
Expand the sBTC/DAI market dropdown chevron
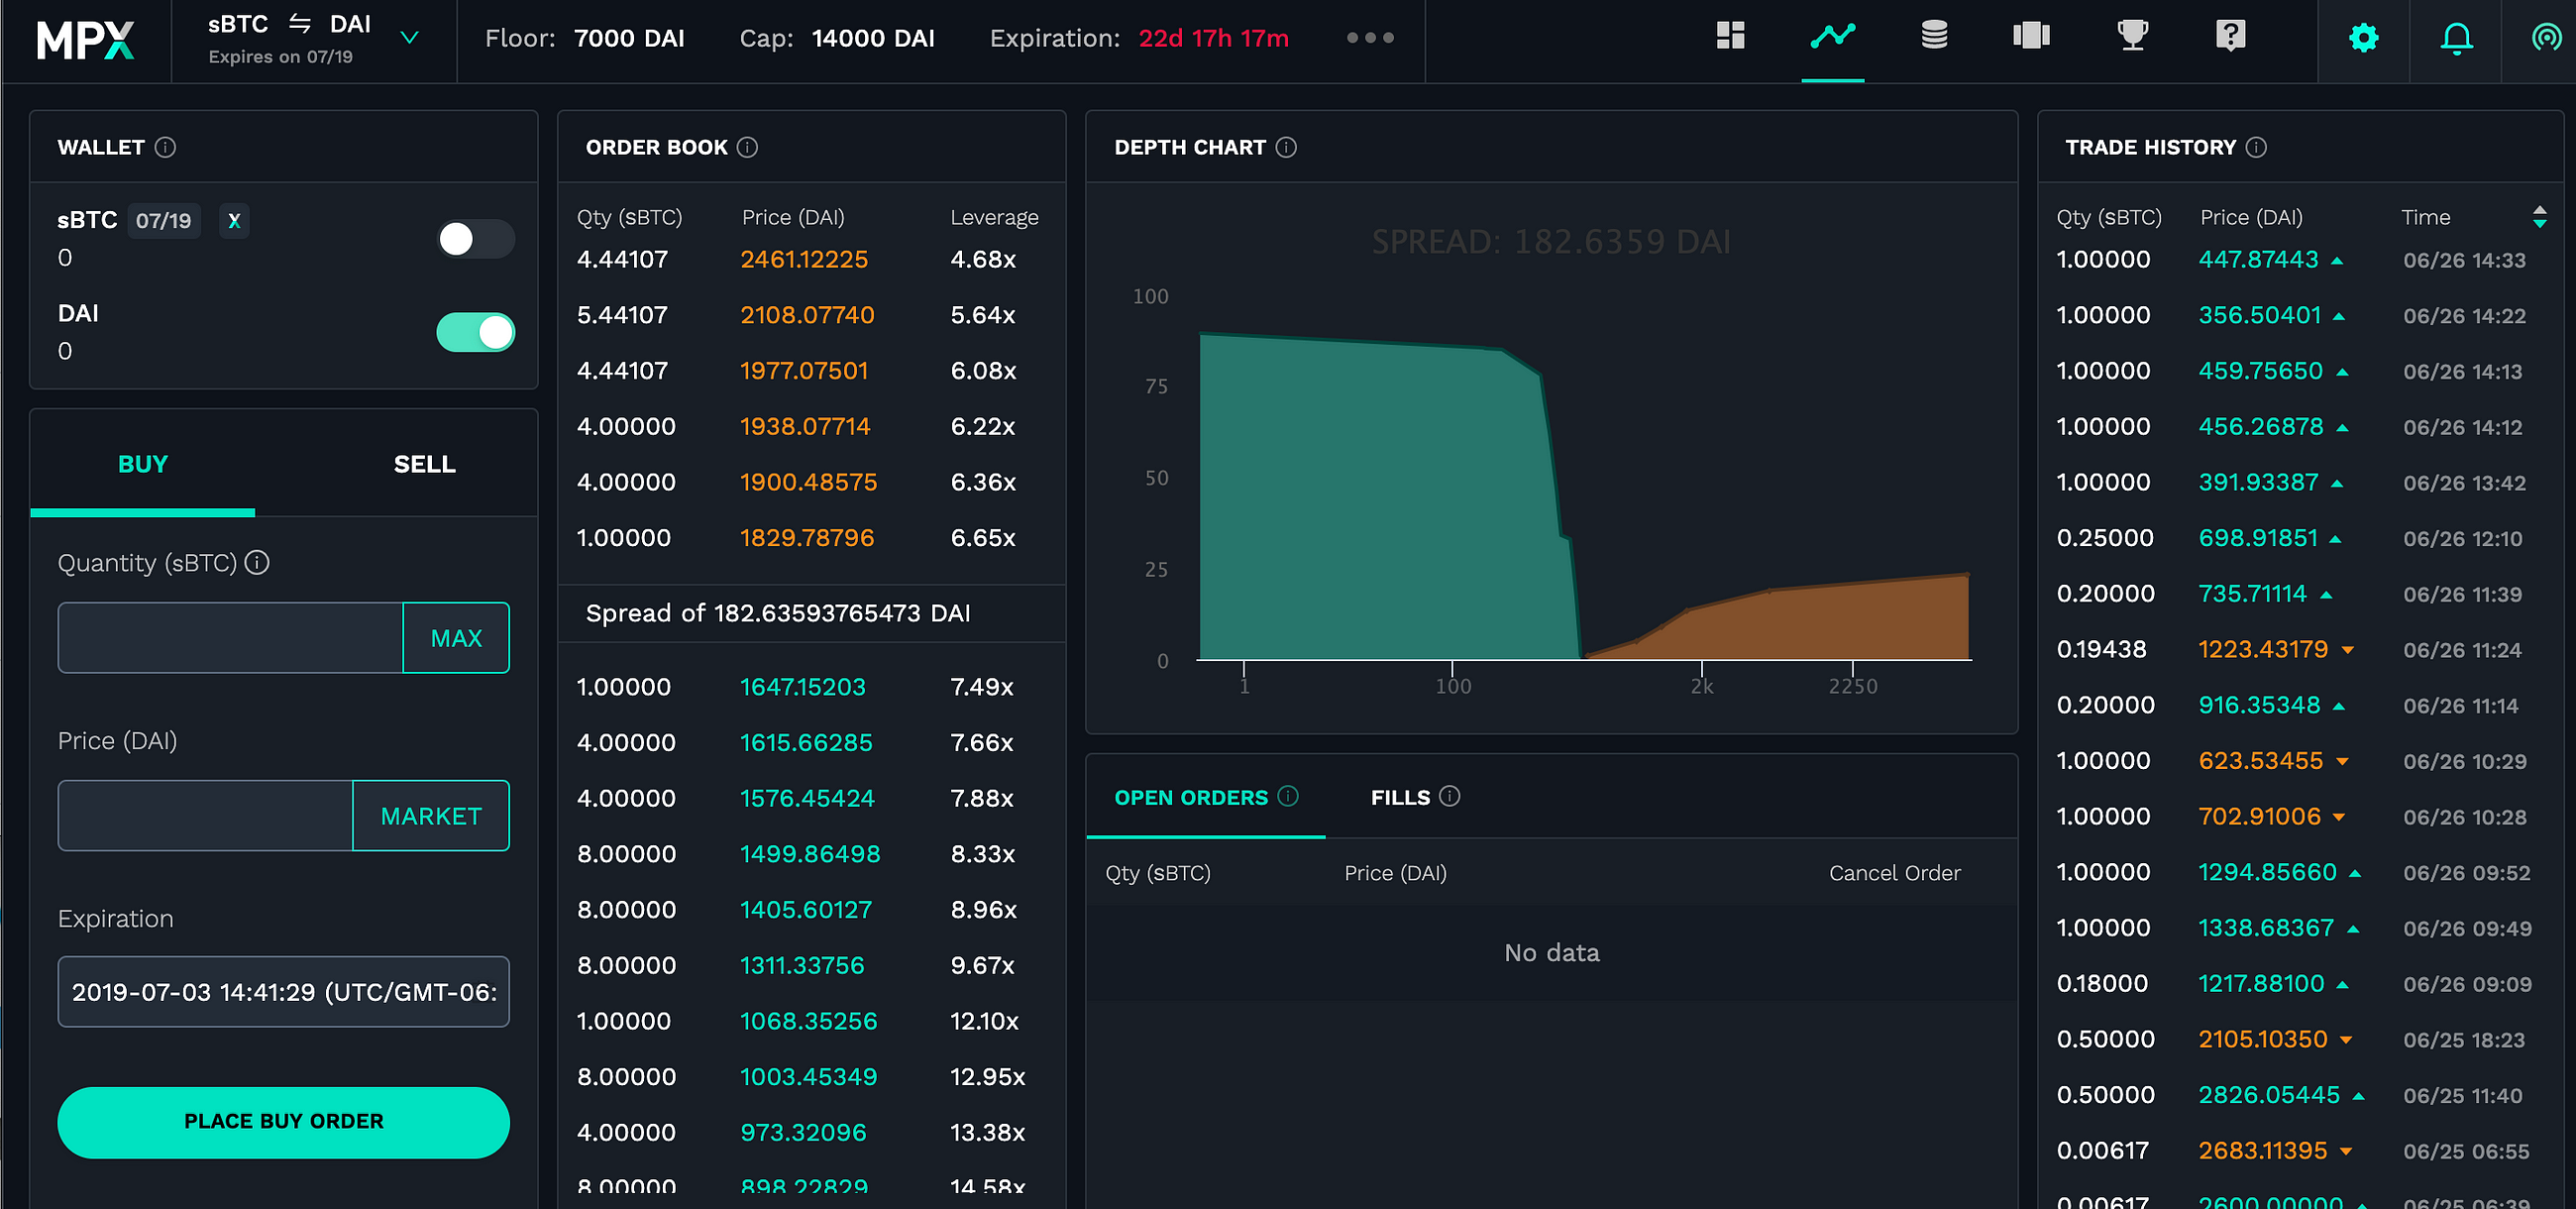click(x=409, y=38)
